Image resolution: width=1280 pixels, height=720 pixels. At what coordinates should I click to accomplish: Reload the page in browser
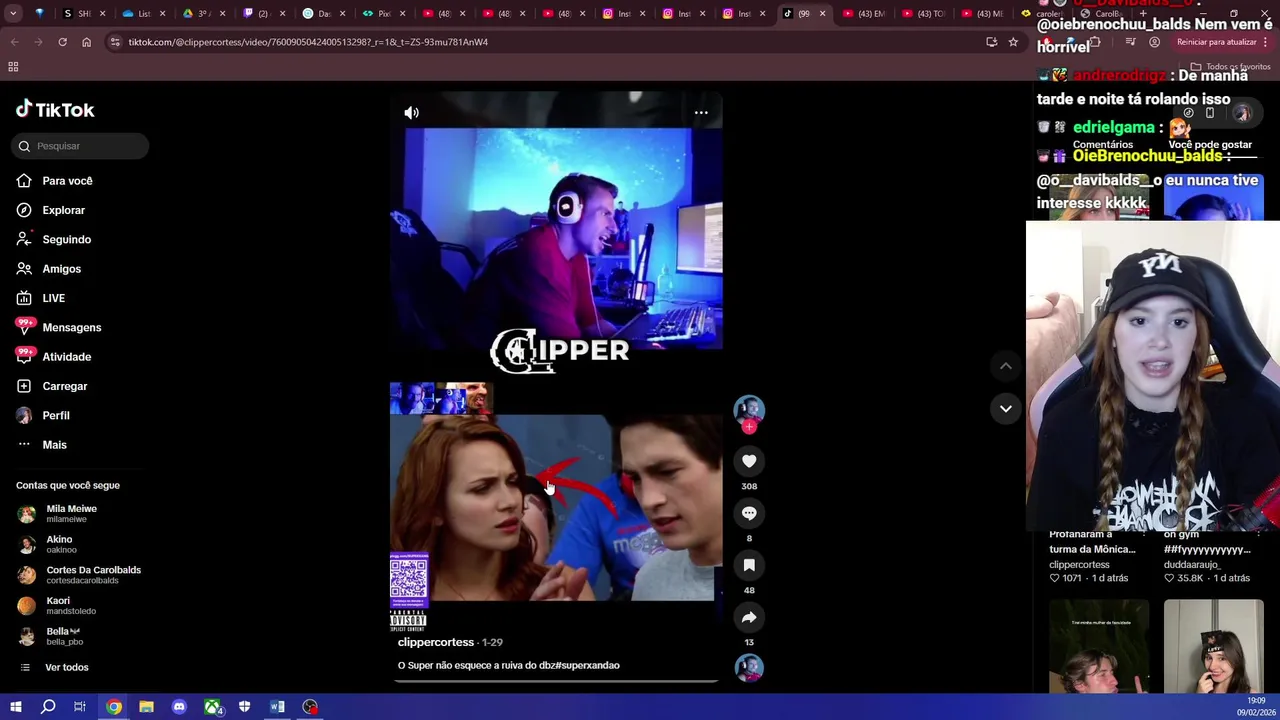[62, 42]
